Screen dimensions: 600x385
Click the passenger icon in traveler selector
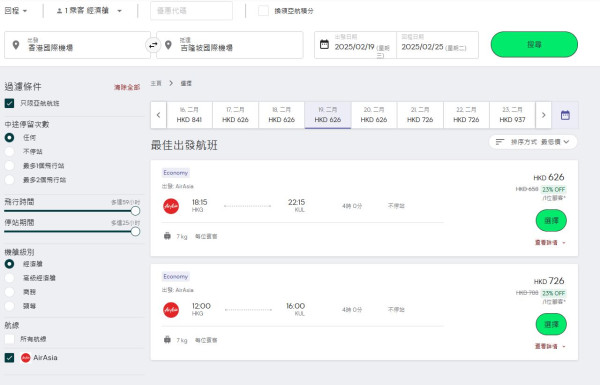point(59,11)
